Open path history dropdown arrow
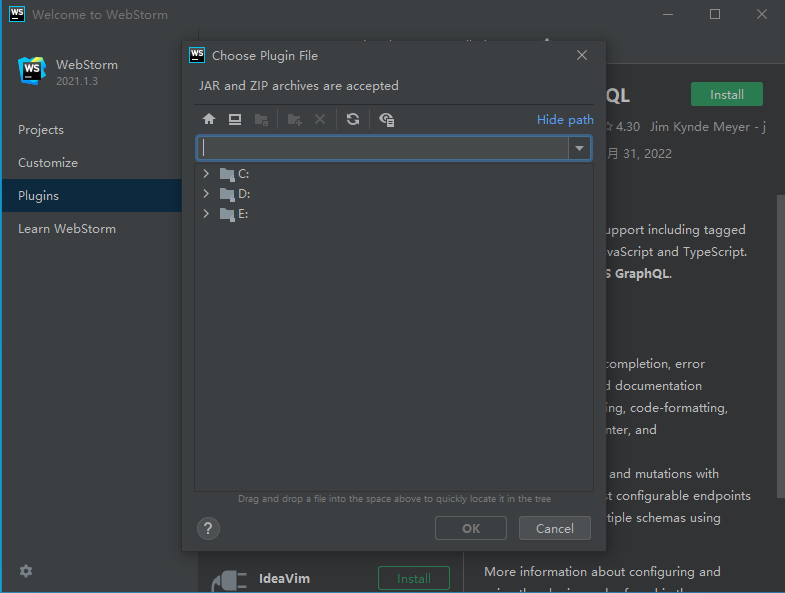Viewport: 785px width, 593px height. (x=579, y=148)
